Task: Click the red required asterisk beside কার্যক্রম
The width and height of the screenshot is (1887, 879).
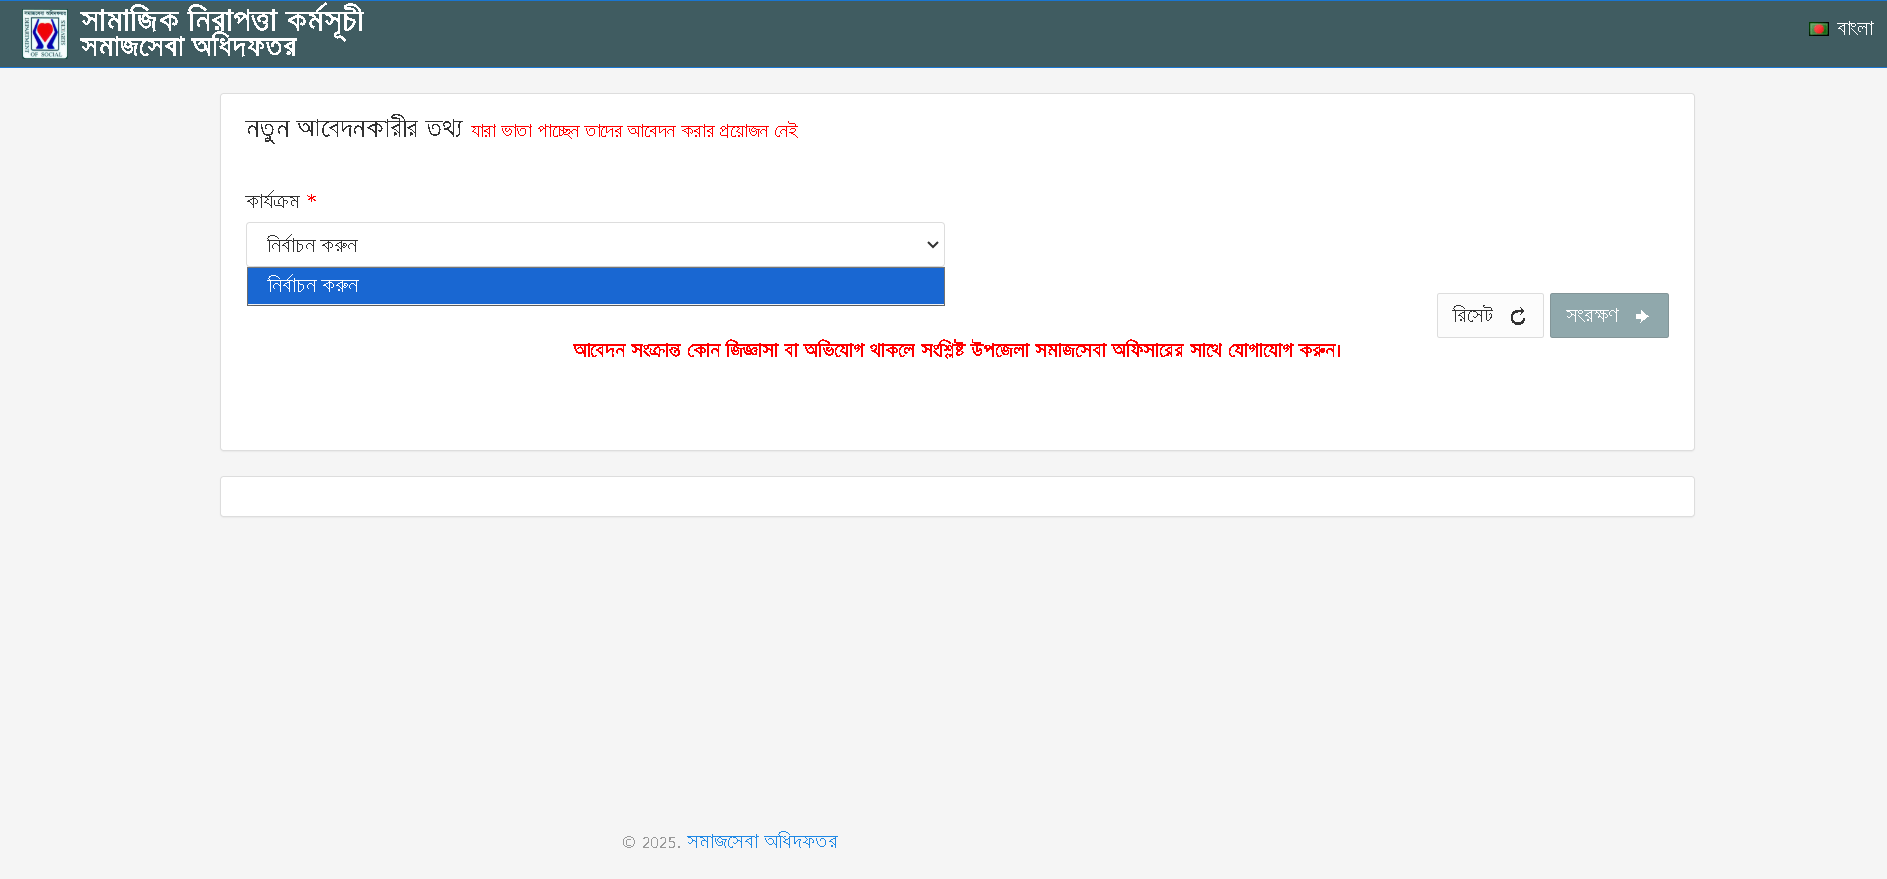Action: point(312,200)
